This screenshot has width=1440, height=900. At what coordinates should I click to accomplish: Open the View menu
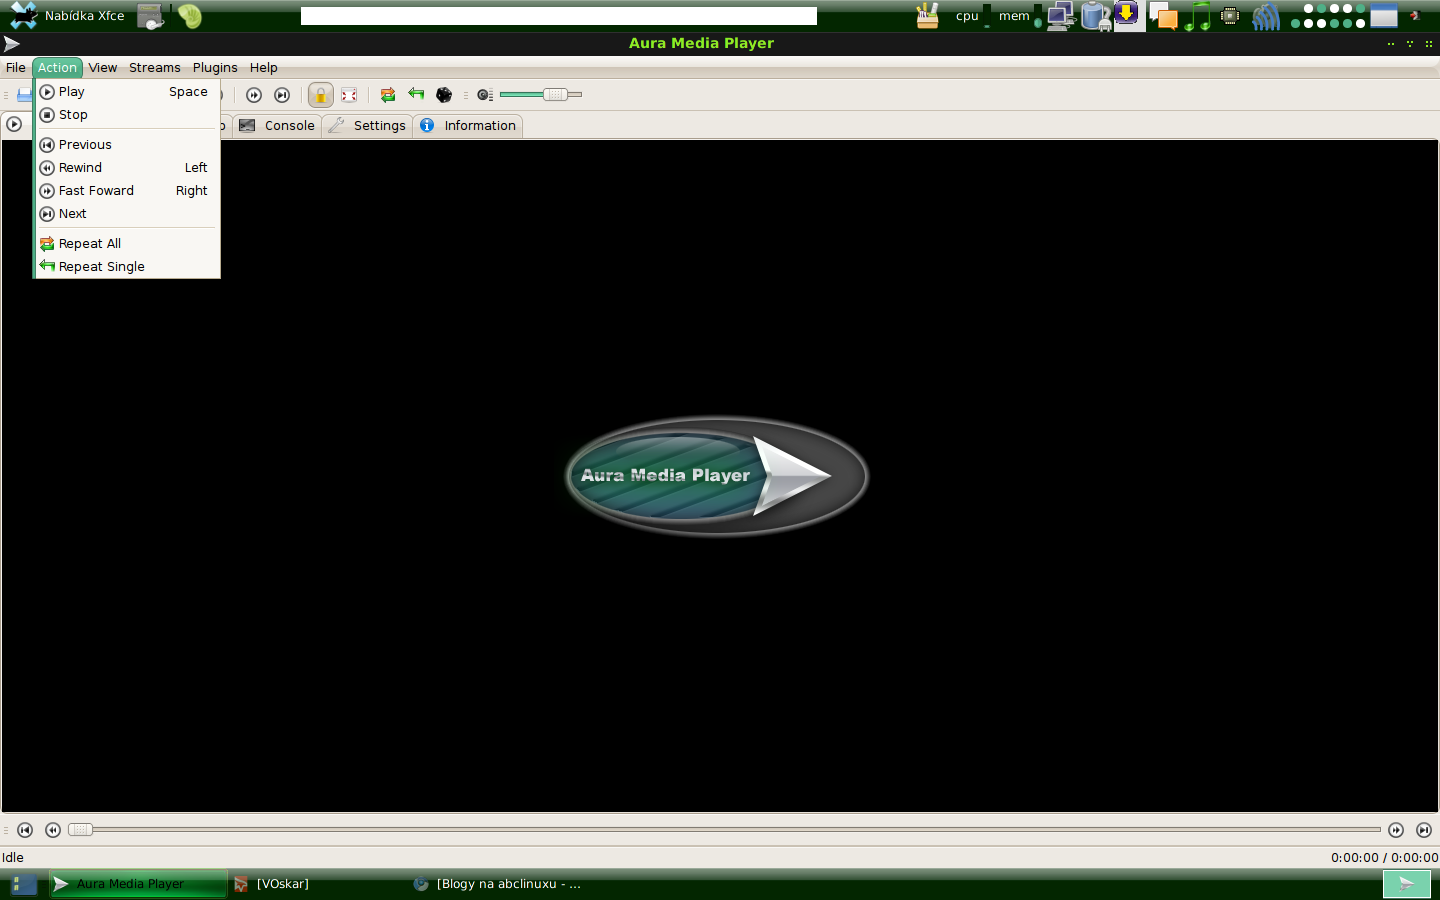coord(102,68)
